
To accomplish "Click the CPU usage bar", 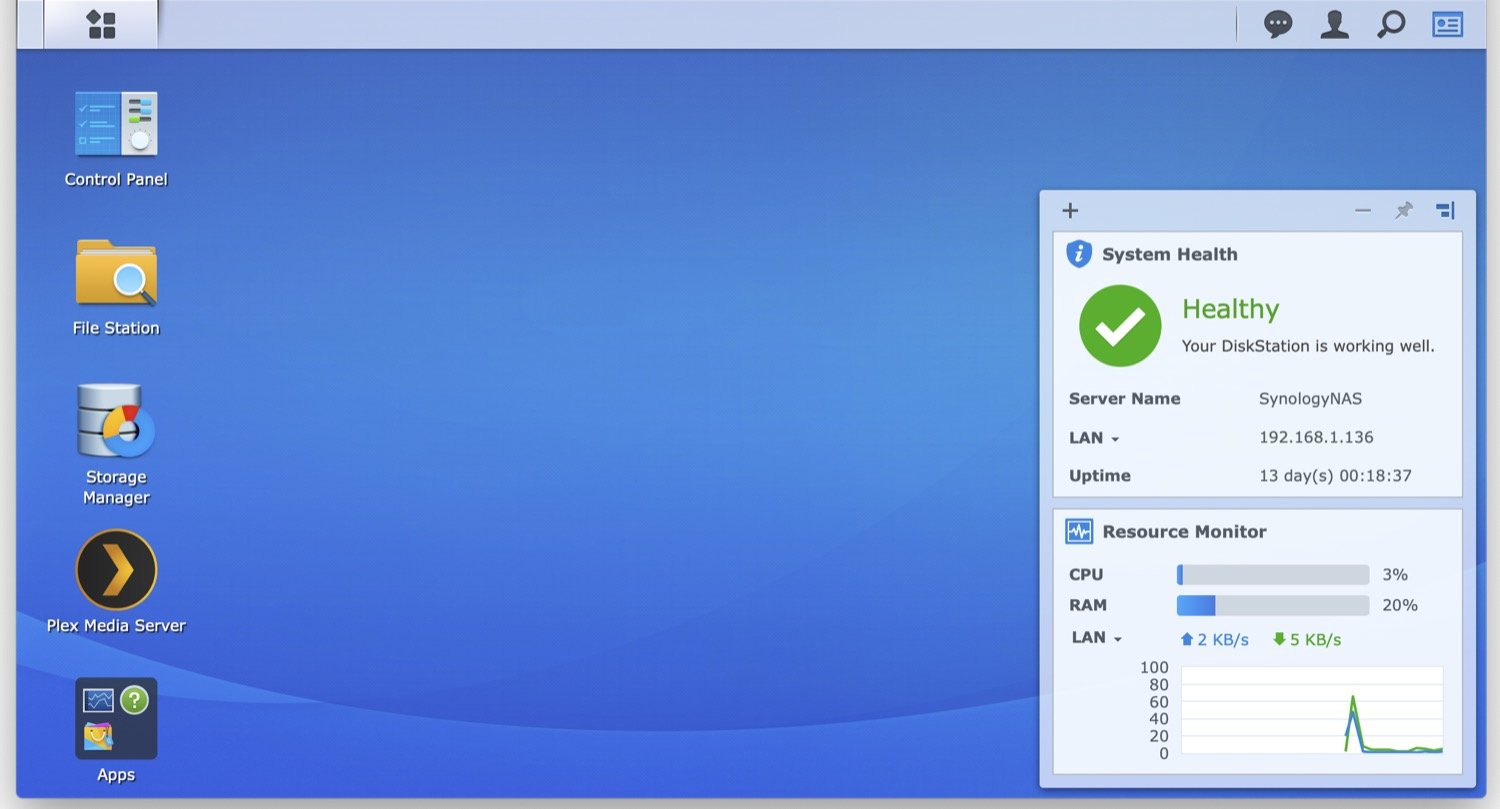I will point(1273,574).
